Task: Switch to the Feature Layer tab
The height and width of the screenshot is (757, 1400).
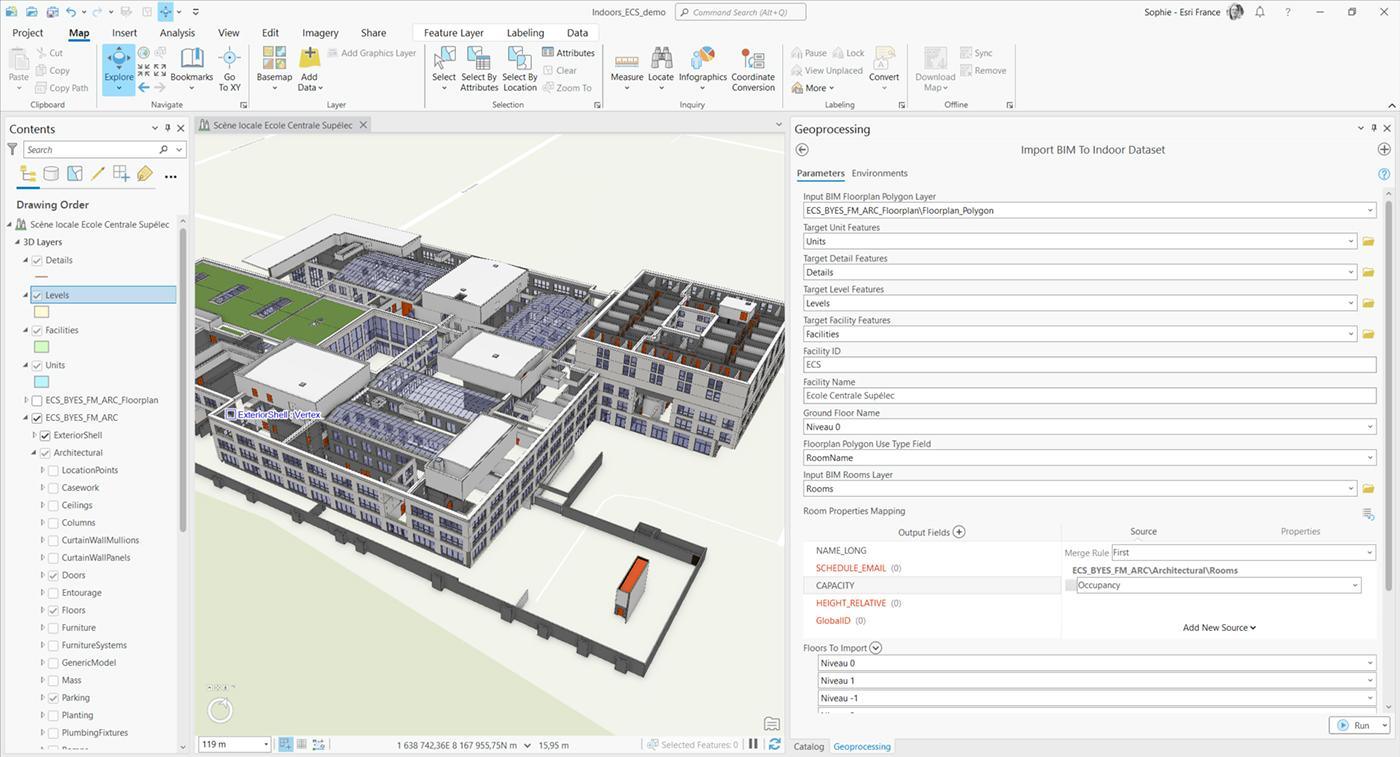Action: (x=454, y=33)
